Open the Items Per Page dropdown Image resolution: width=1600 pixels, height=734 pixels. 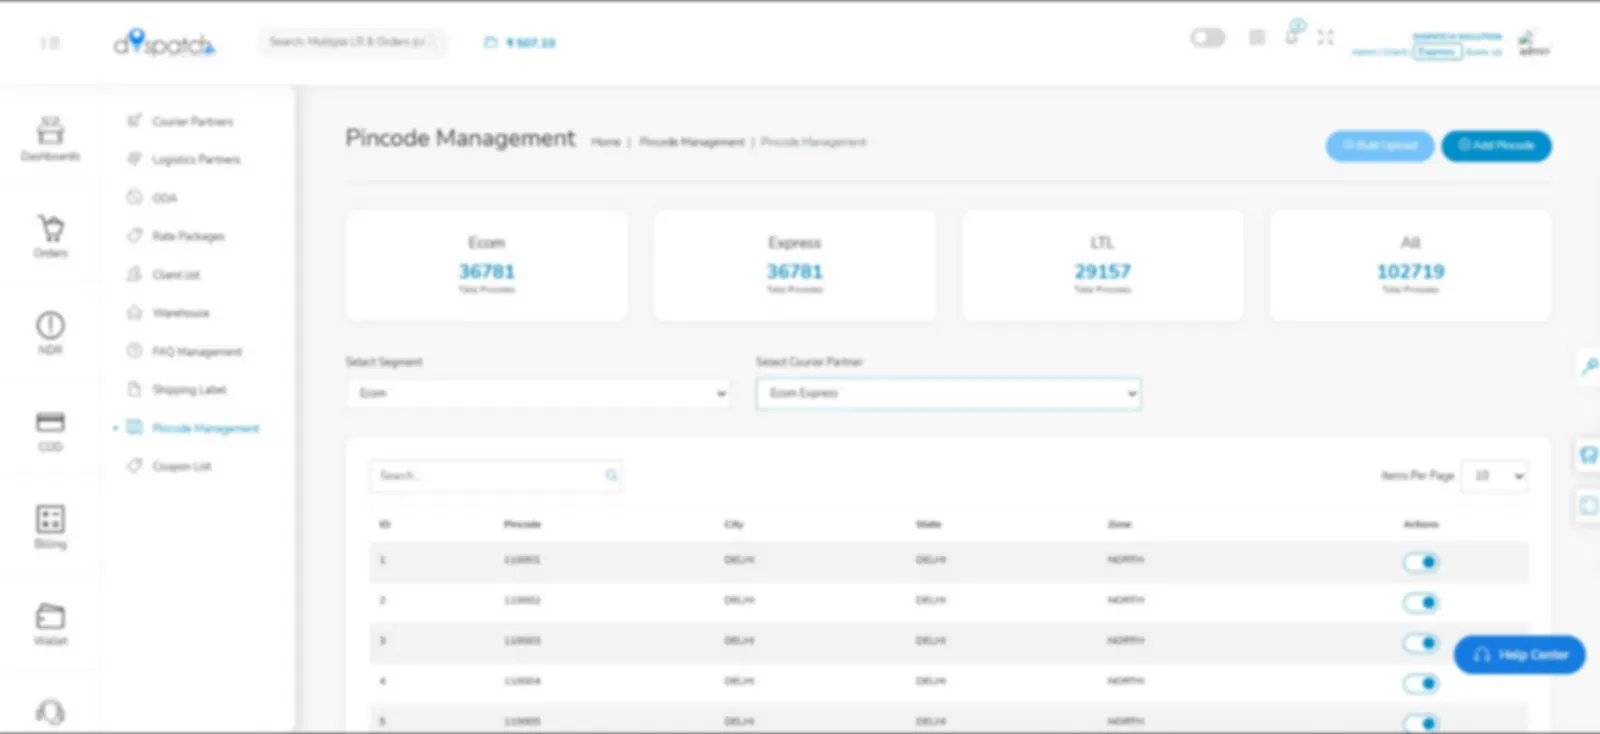tap(1494, 476)
